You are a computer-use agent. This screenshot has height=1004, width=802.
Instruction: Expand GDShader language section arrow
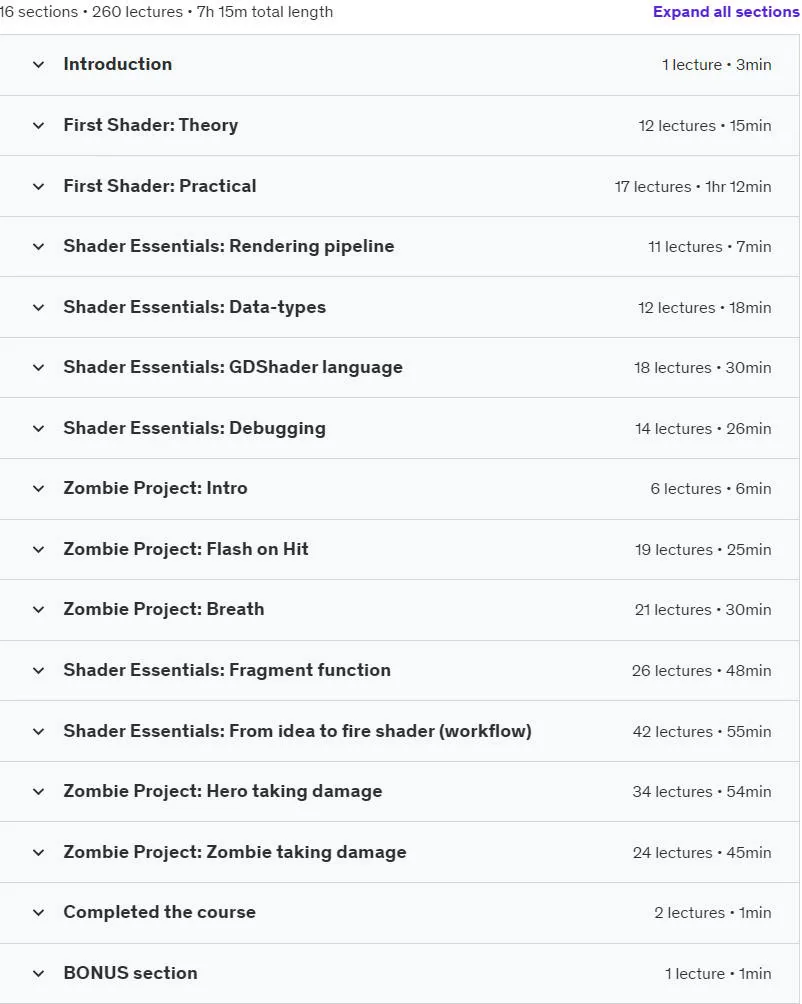click(38, 368)
